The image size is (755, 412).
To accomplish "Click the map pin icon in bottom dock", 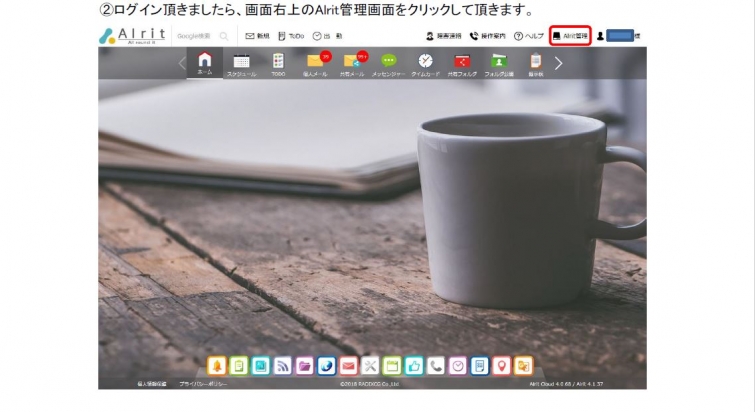I will click(x=501, y=366).
